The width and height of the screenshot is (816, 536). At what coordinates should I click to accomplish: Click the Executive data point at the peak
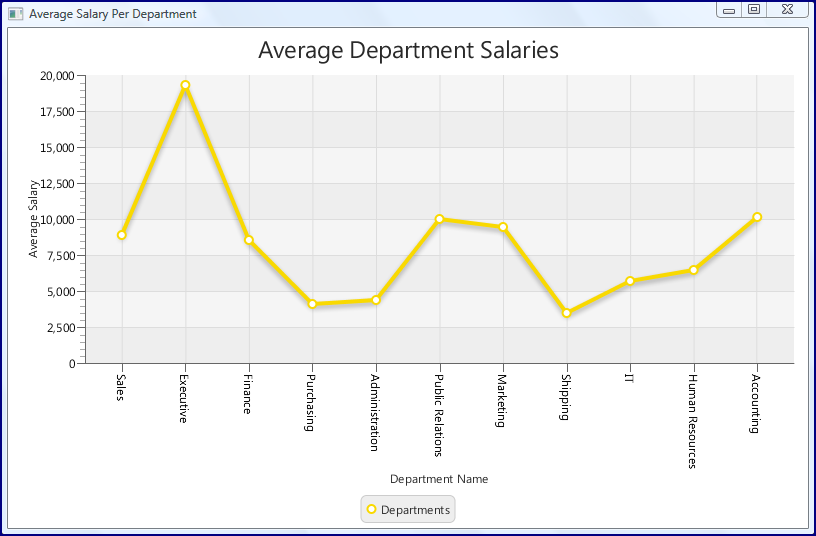185,85
